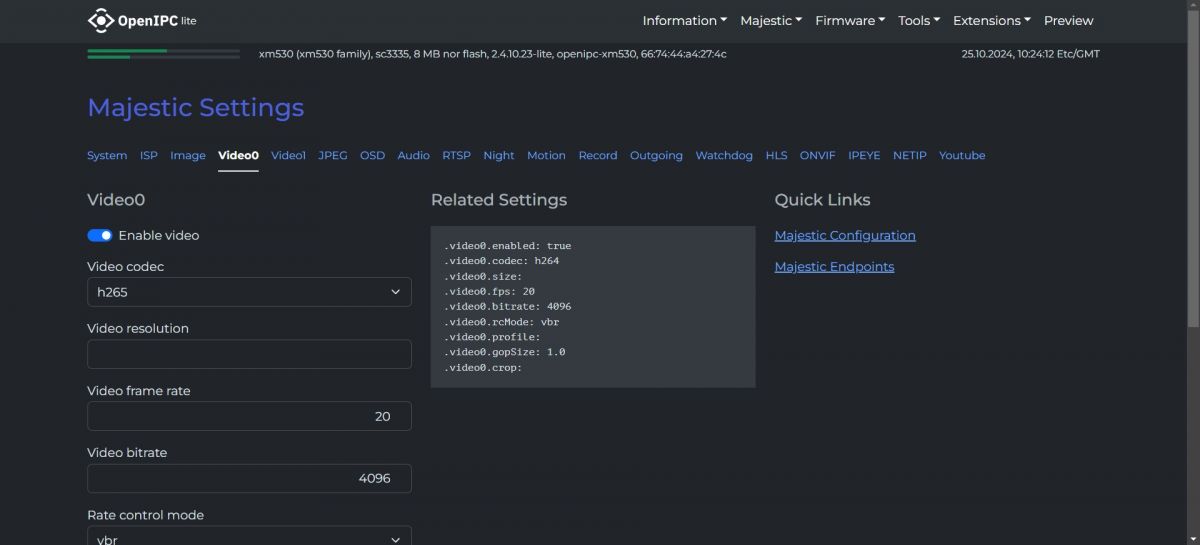Switch to the ONVIF tab
This screenshot has width=1200, height=545.
[818, 155]
